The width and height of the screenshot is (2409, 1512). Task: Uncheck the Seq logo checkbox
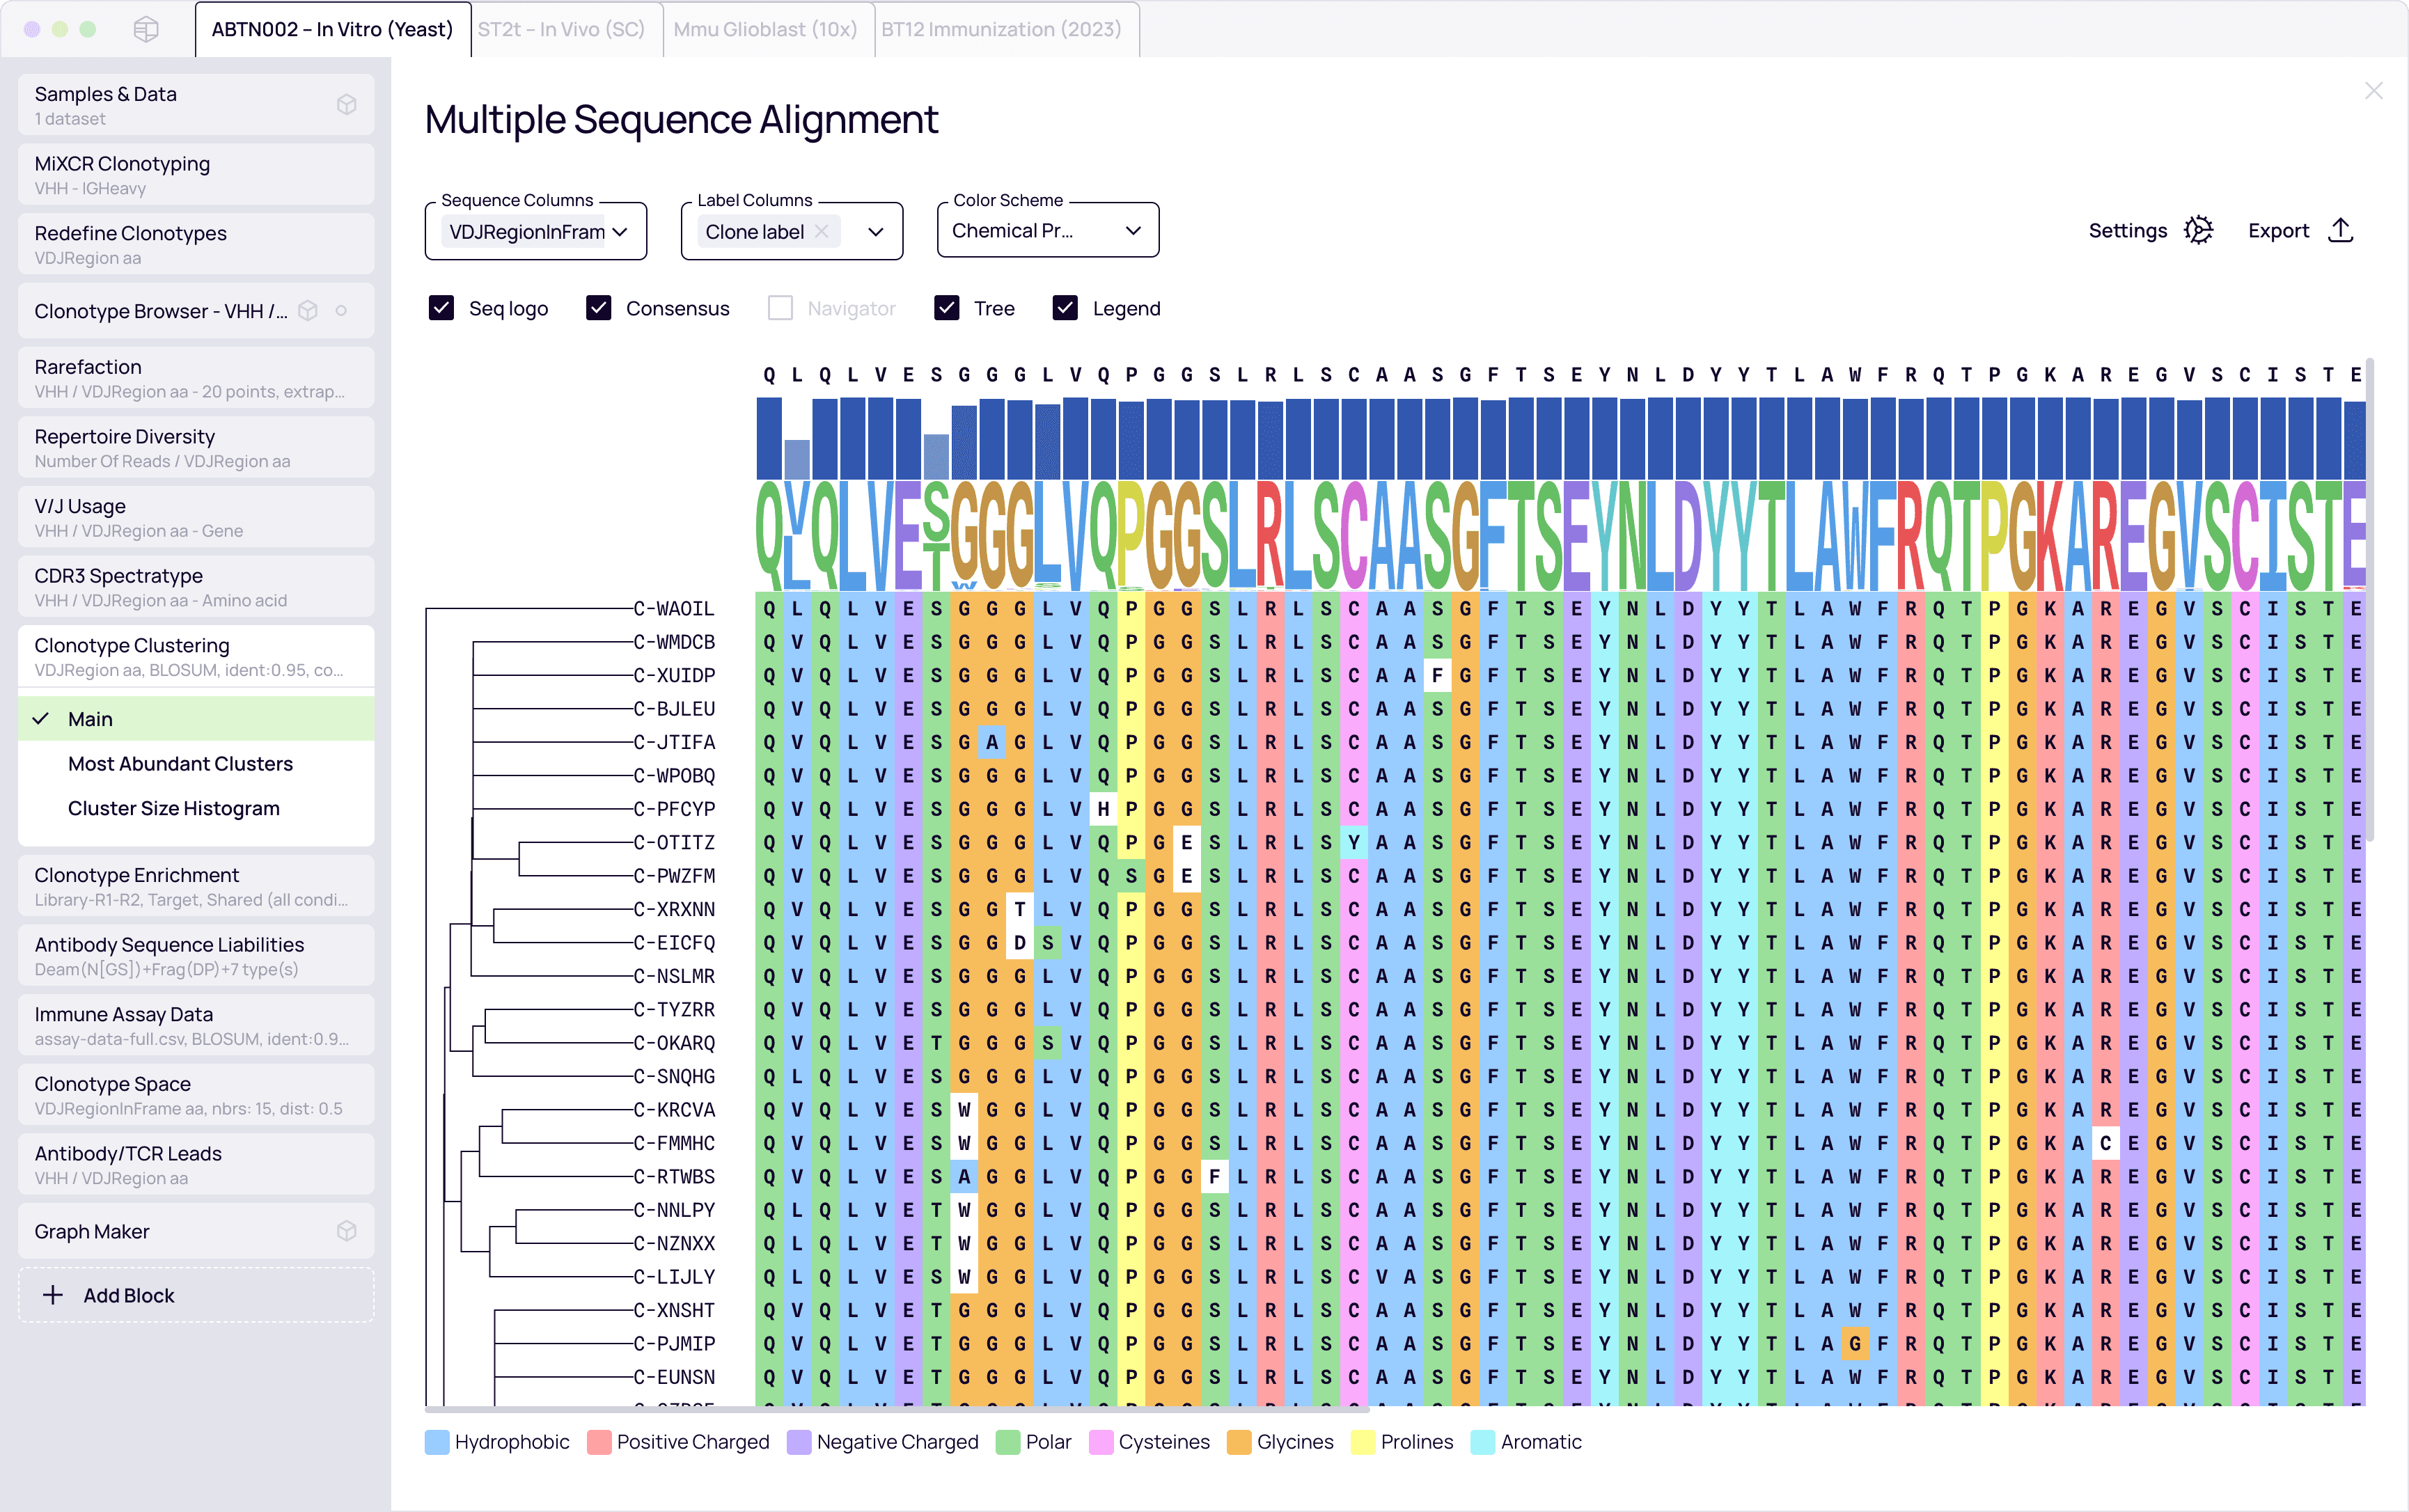pos(441,308)
